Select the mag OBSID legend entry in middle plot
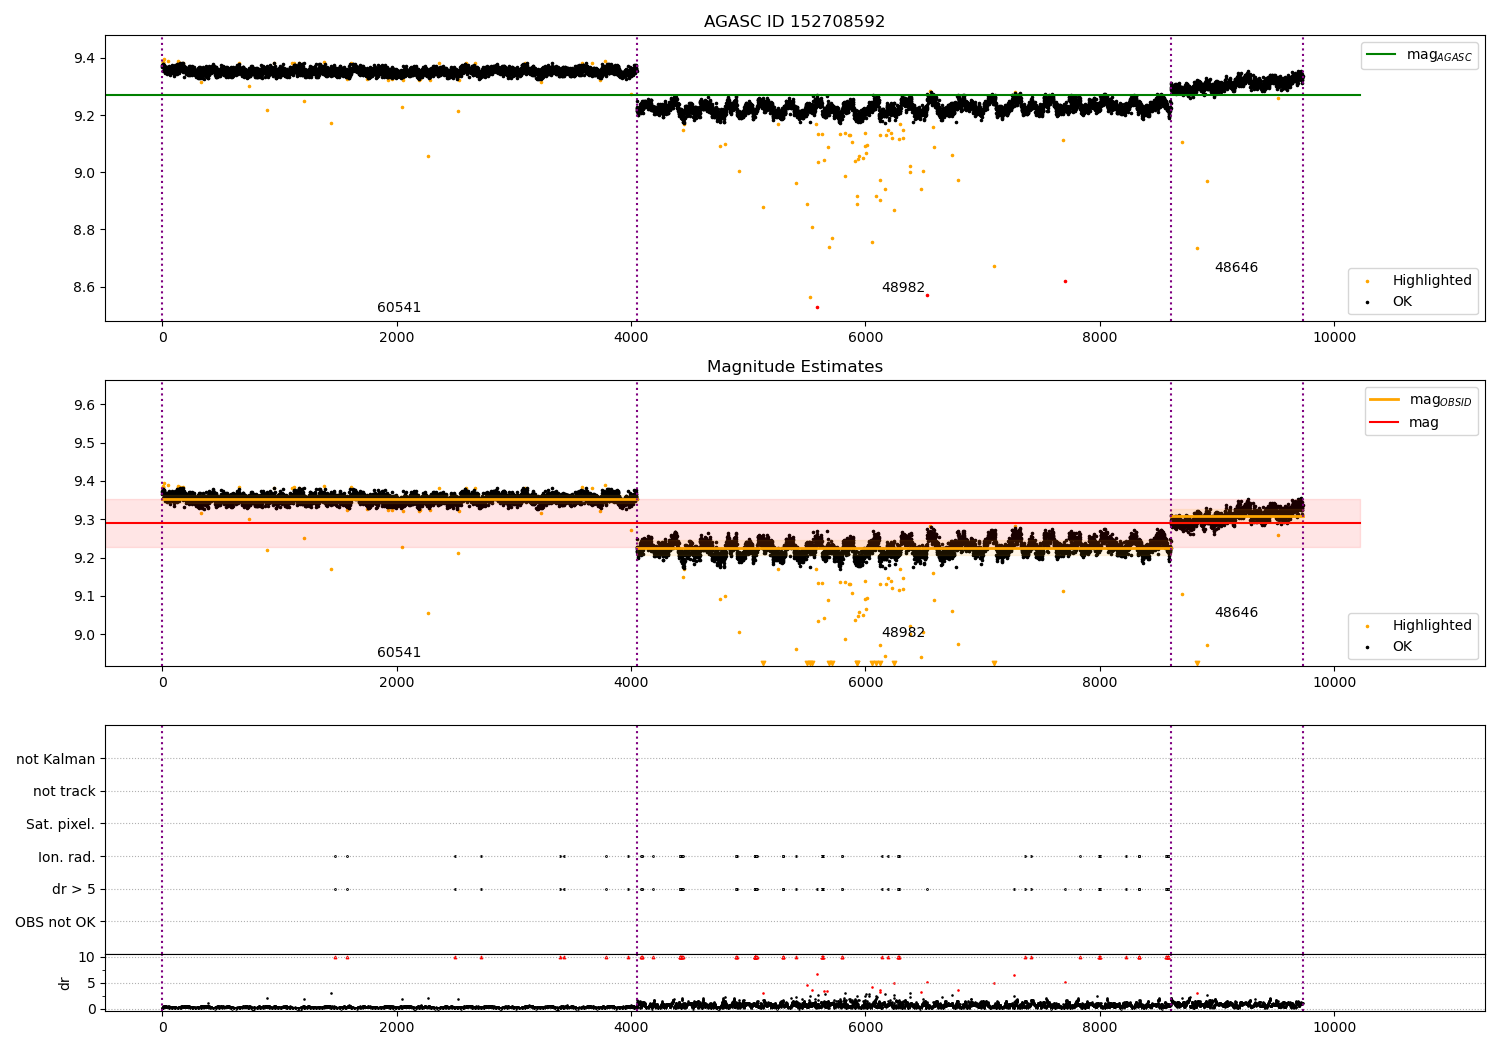1500x1050 pixels. pyautogui.click(x=1420, y=400)
